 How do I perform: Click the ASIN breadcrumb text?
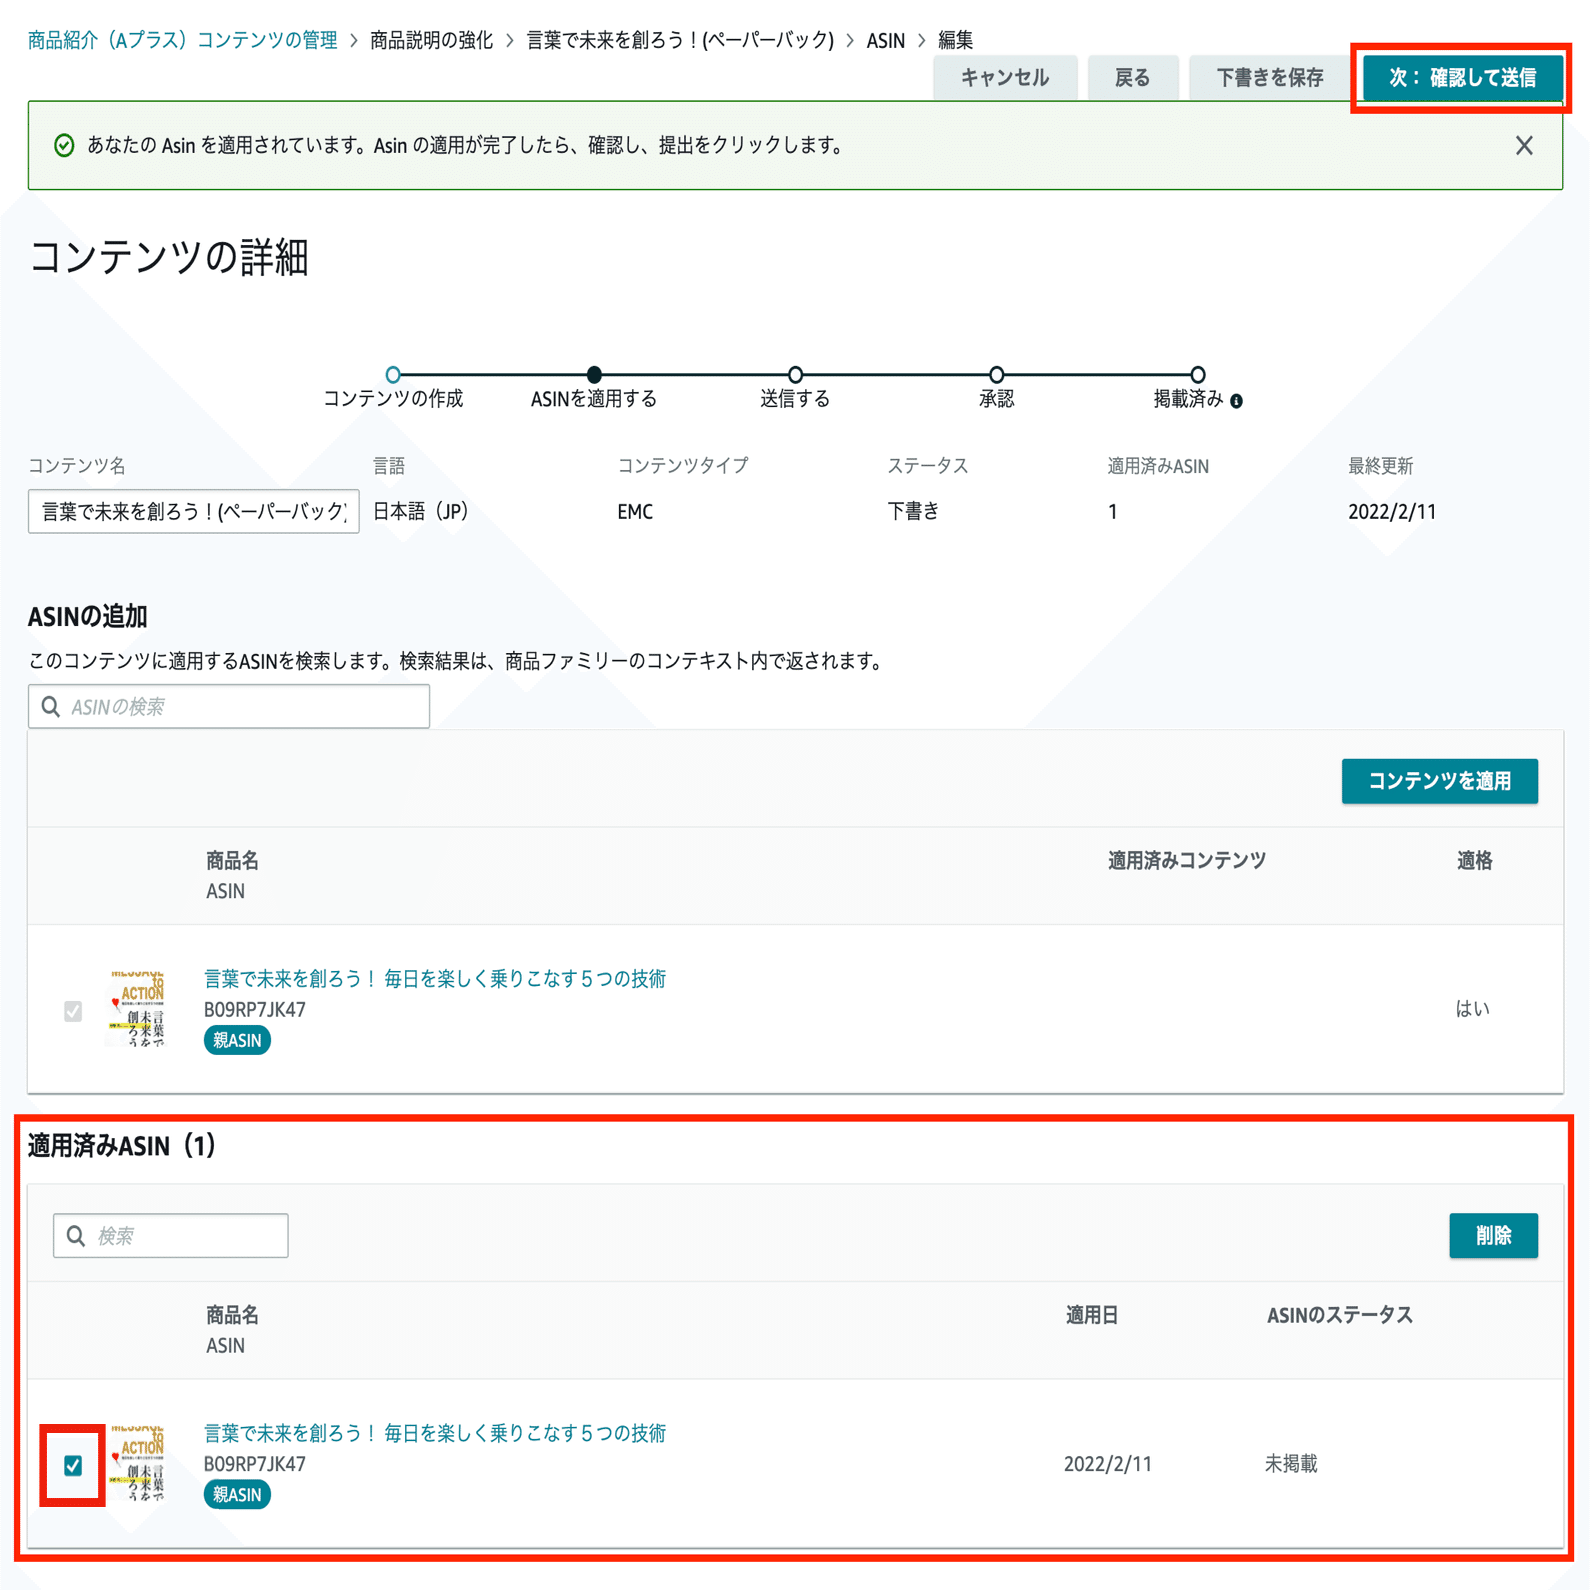pyautogui.click(x=886, y=40)
